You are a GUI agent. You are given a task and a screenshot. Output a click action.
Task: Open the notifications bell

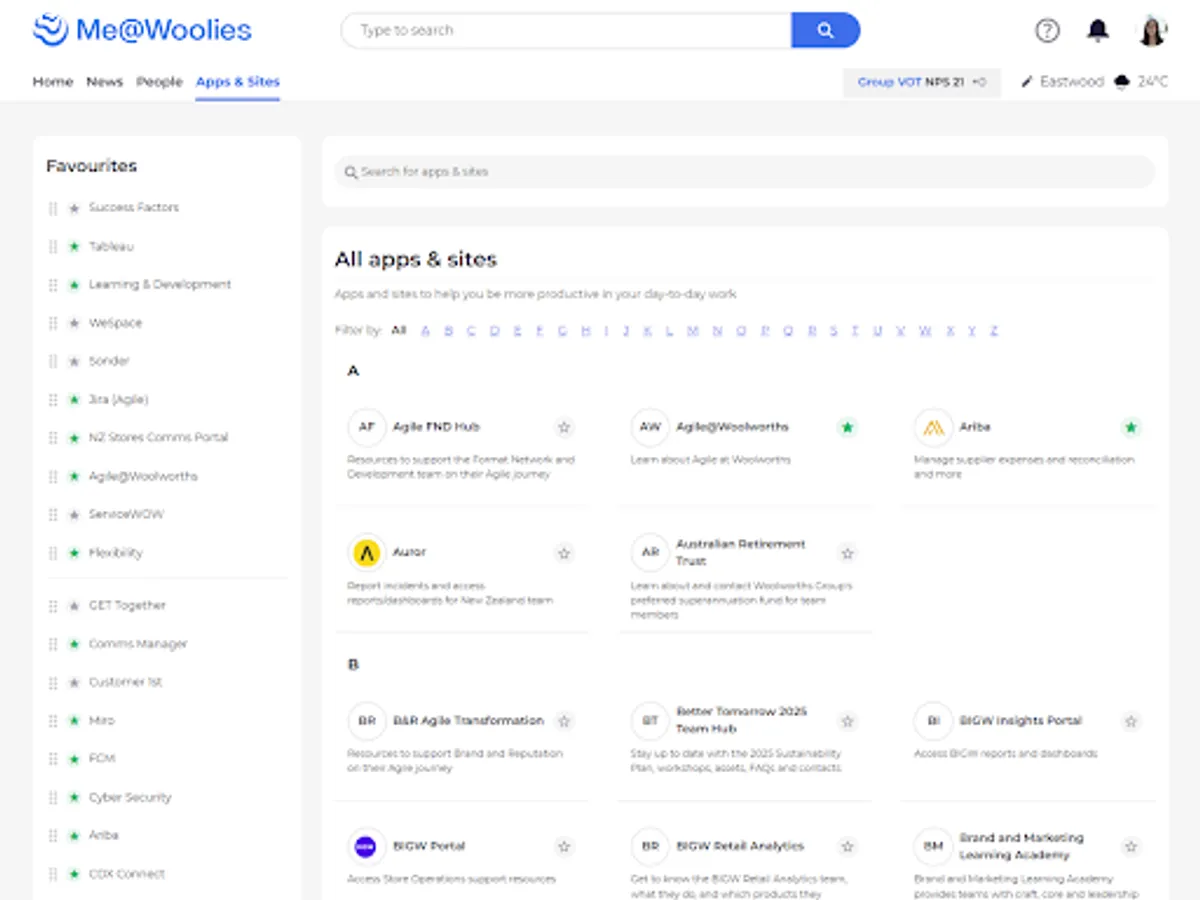pyautogui.click(x=1098, y=30)
